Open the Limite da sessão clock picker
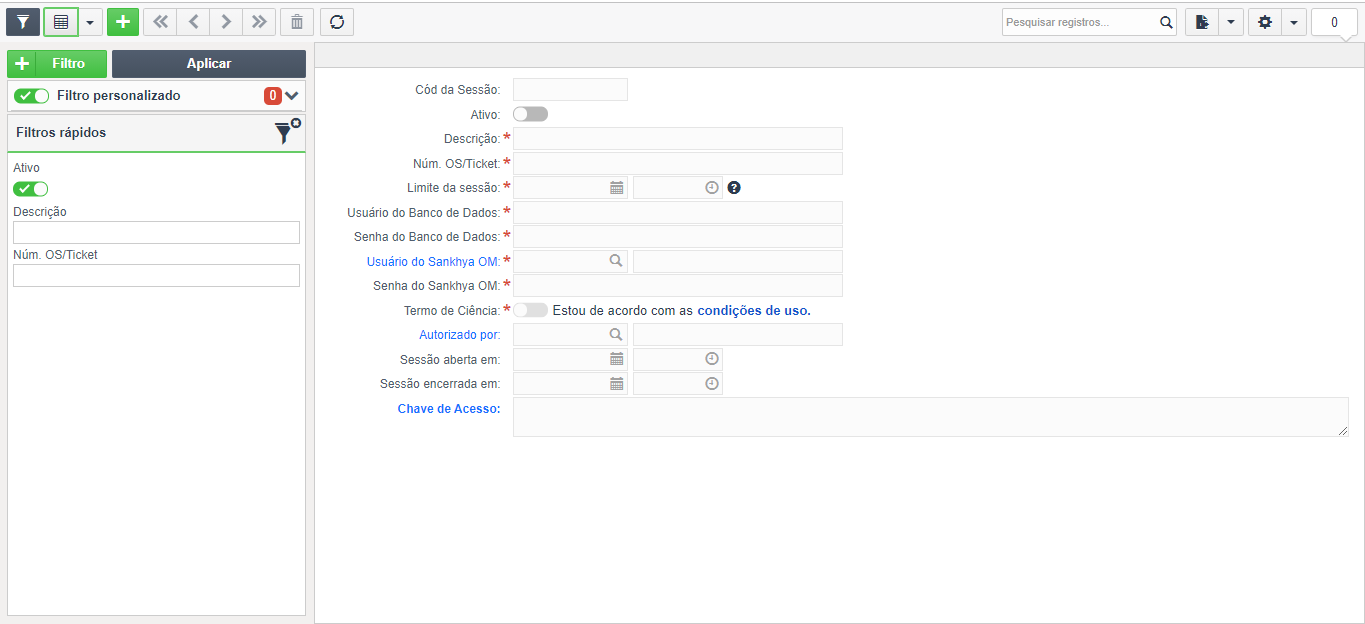Image resolution: width=1365 pixels, height=624 pixels. [712, 187]
